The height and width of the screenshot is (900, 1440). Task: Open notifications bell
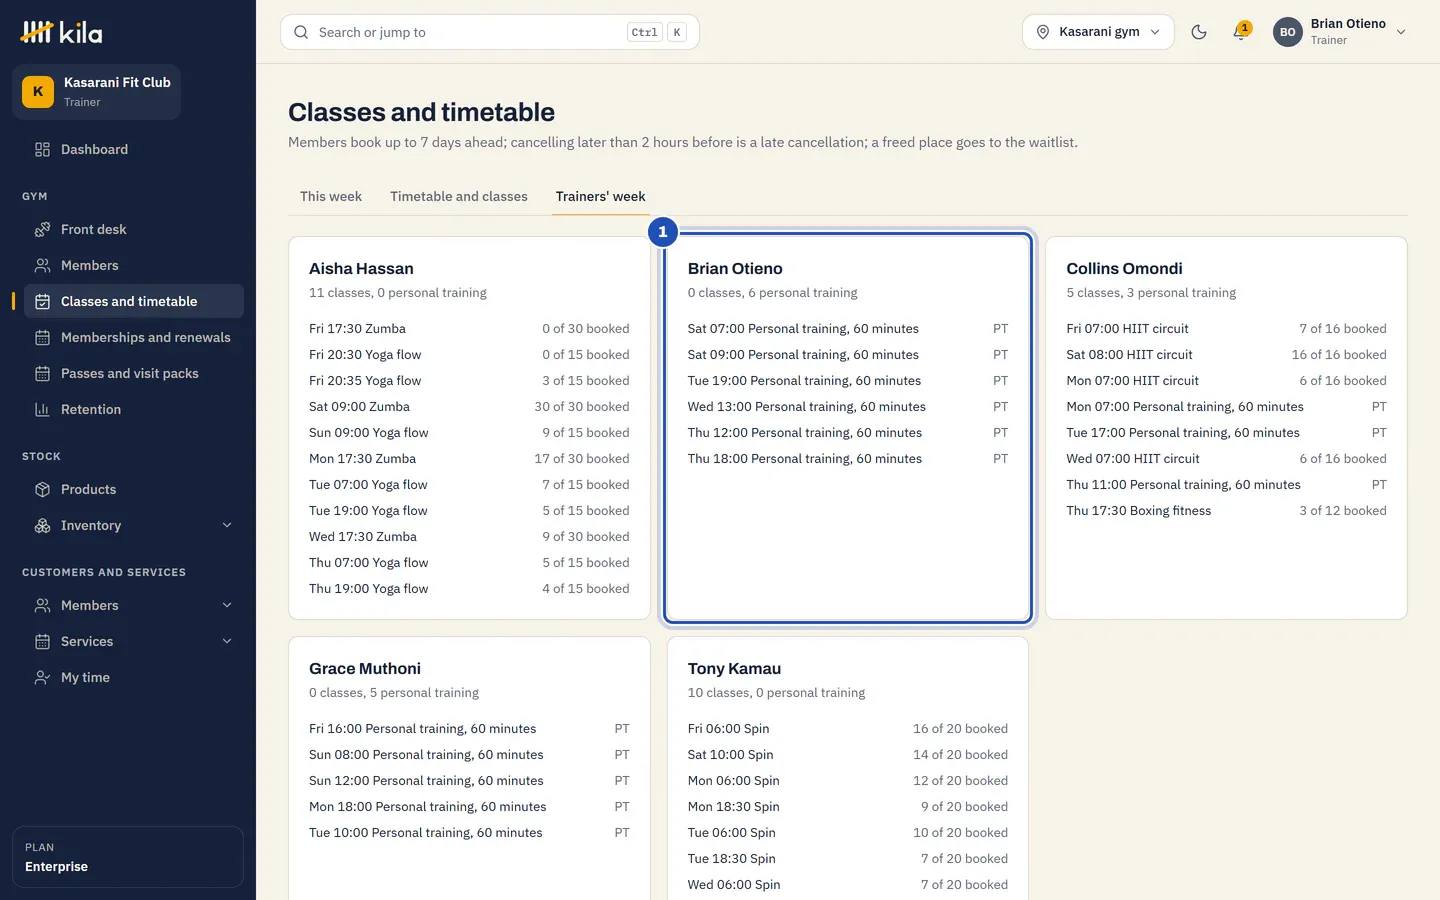click(x=1241, y=32)
